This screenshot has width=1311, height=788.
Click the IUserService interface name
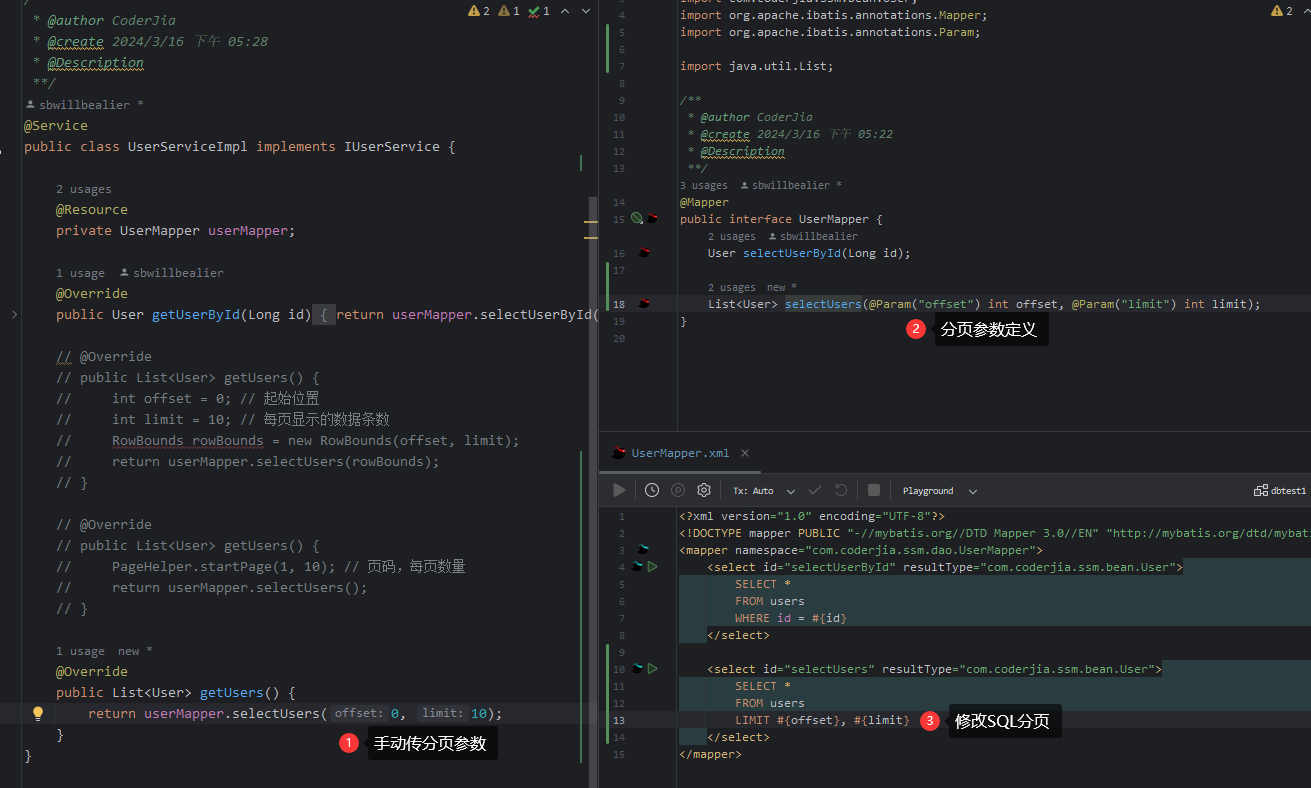[x=392, y=146]
